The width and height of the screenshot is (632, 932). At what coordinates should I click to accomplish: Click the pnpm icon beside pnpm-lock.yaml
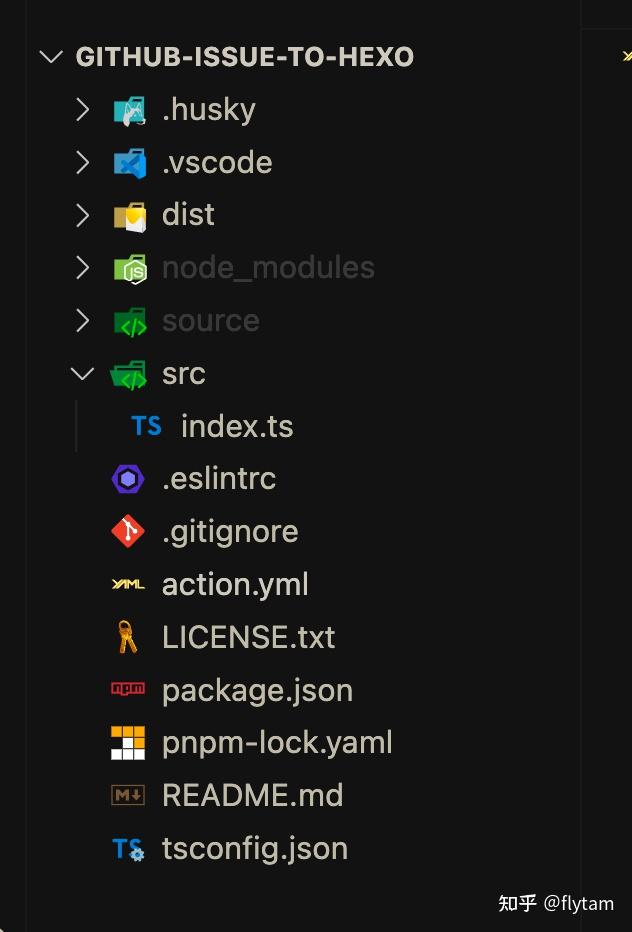point(126,742)
